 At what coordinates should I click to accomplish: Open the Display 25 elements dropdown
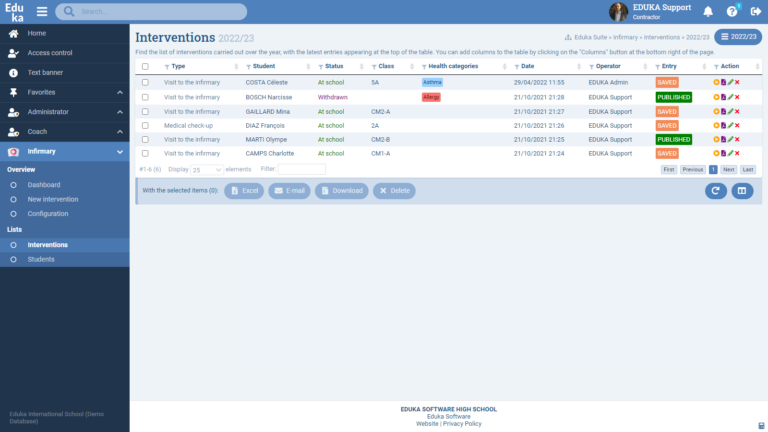coord(207,170)
